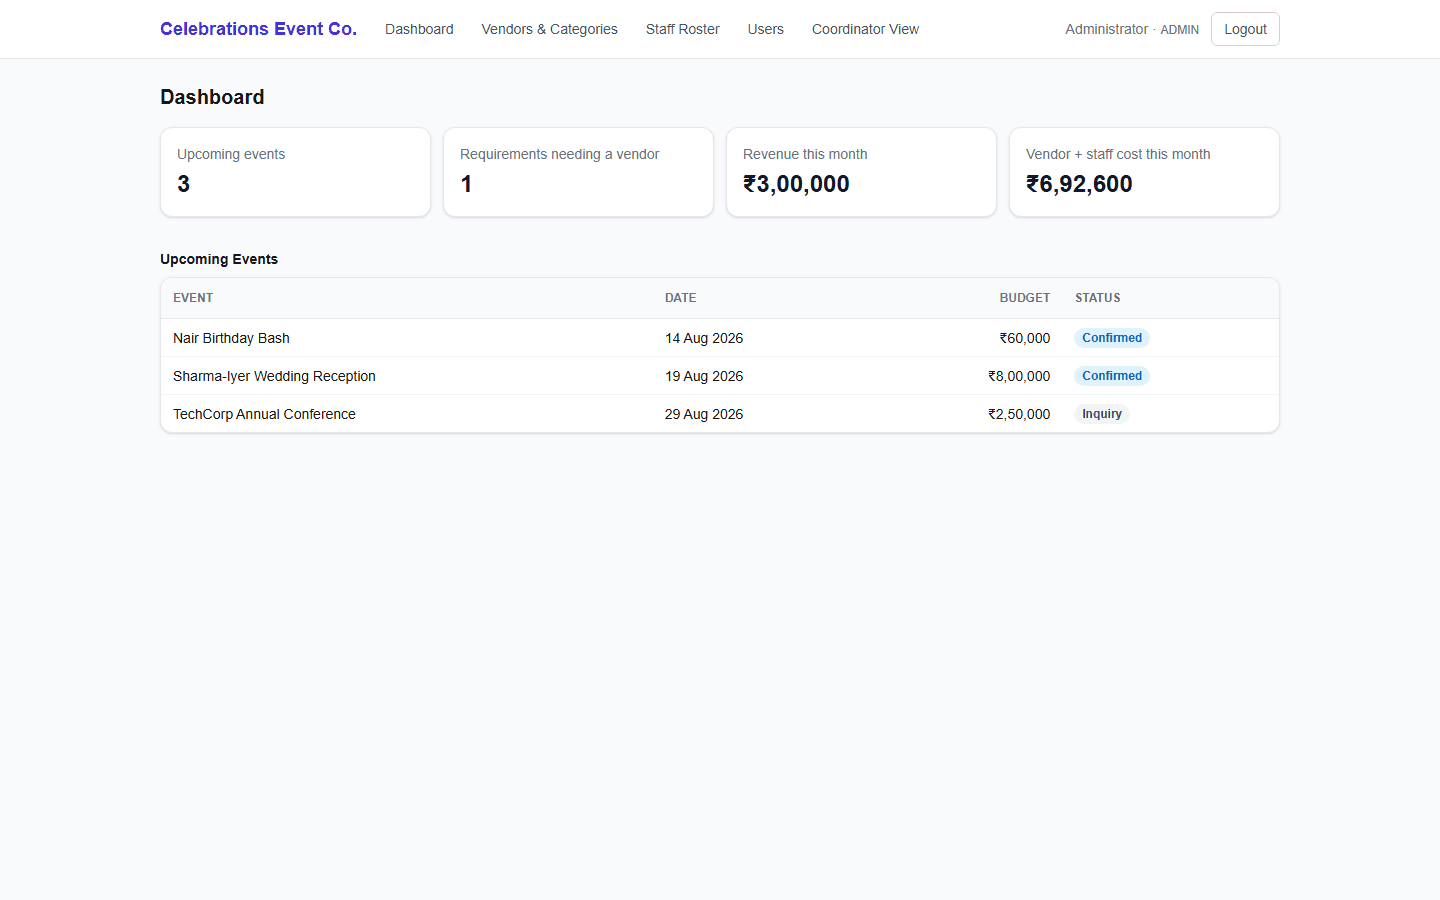This screenshot has width=1440, height=900.
Task: Click the Administrator ADMIN user label
Action: [x=1132, y=29]
